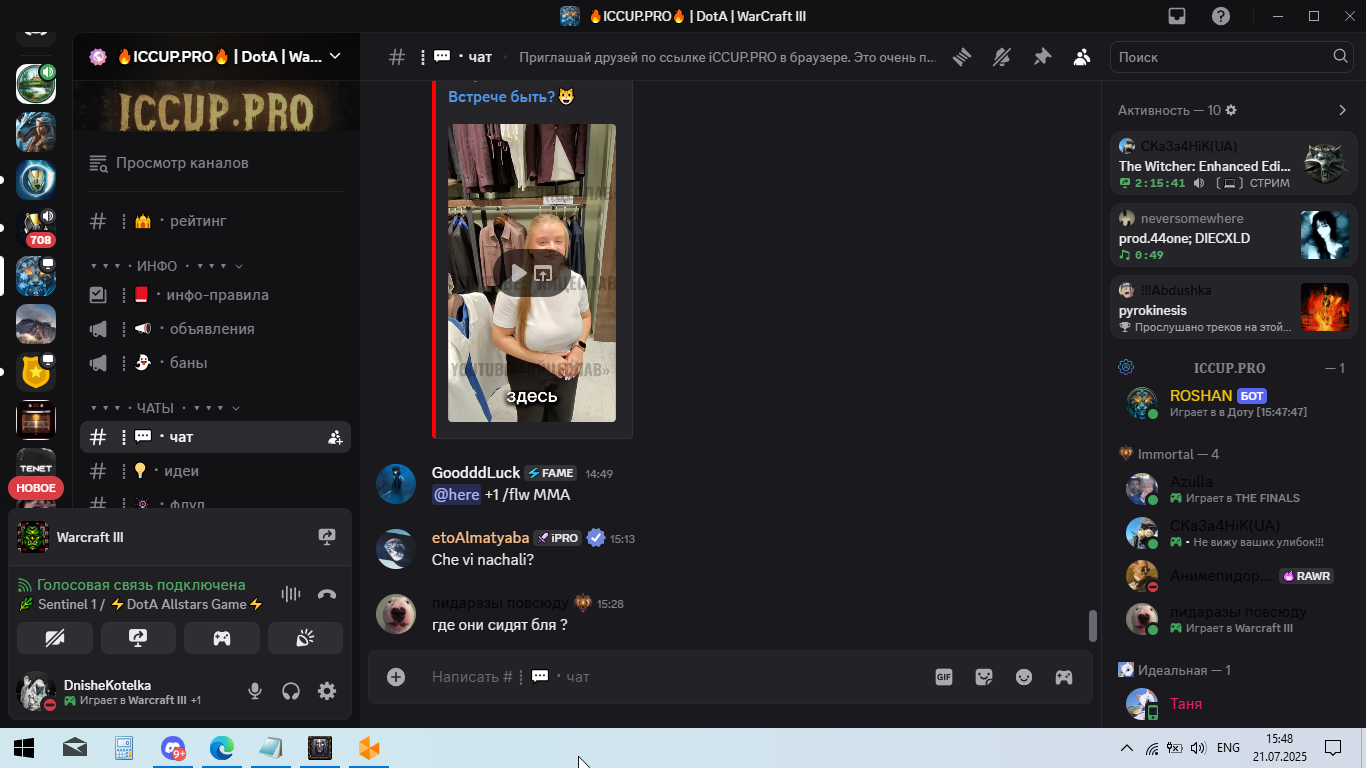This screenshot has width=1366, height=768.
Task: Open the баны channel
Action: tap(216, 363)
